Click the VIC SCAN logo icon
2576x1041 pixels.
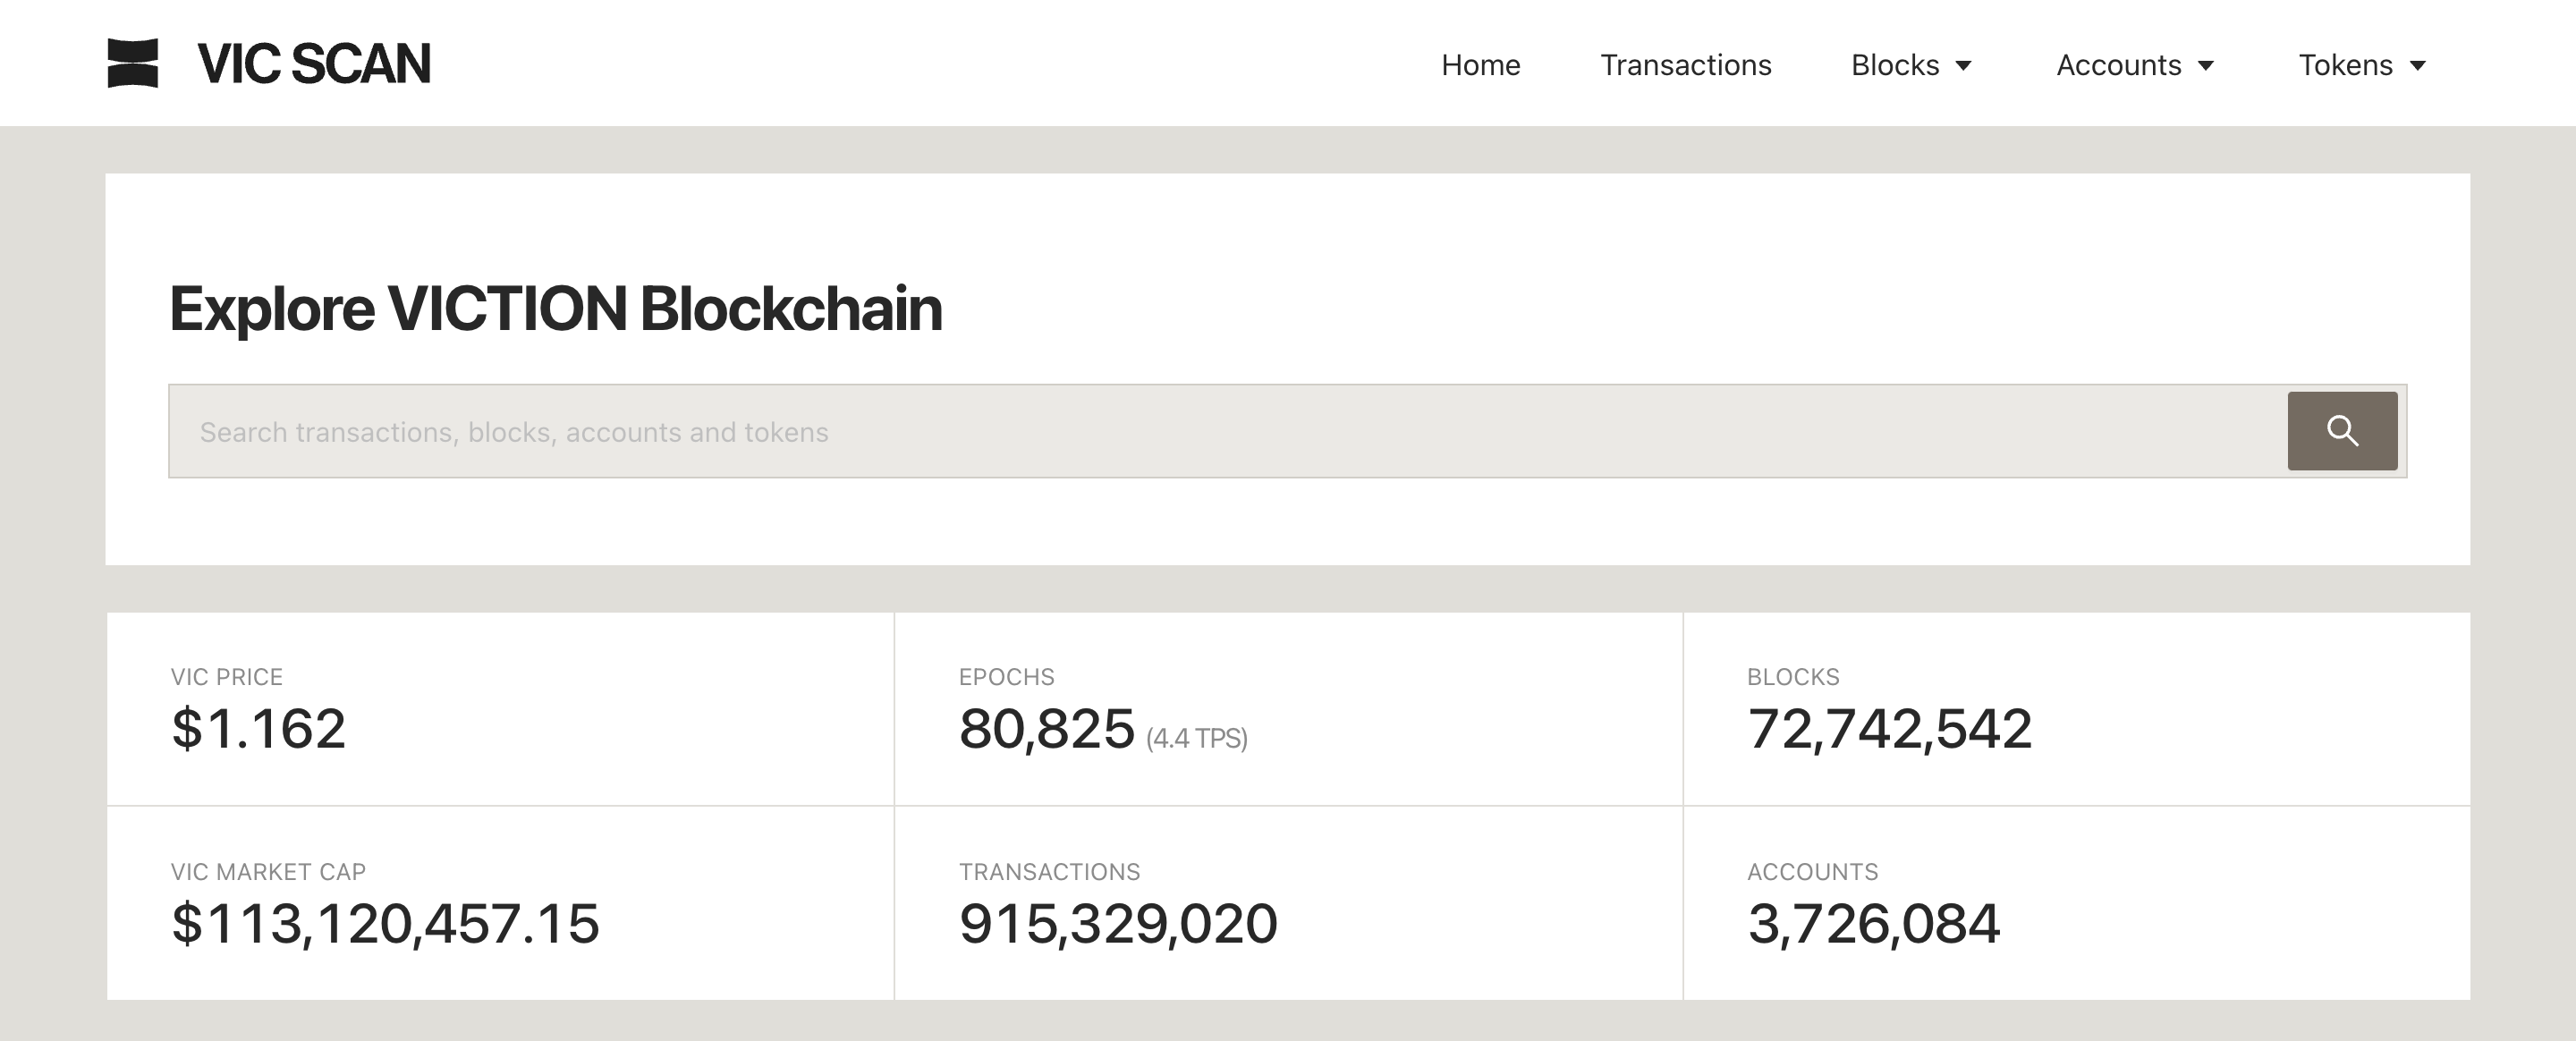pyautogui.click(x=133, y=63)
